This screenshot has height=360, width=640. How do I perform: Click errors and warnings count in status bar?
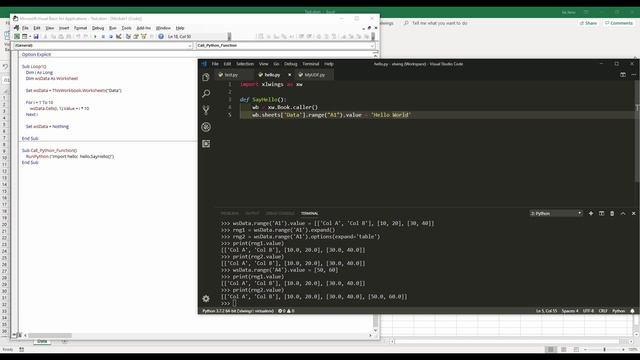[x=286, y=311]
